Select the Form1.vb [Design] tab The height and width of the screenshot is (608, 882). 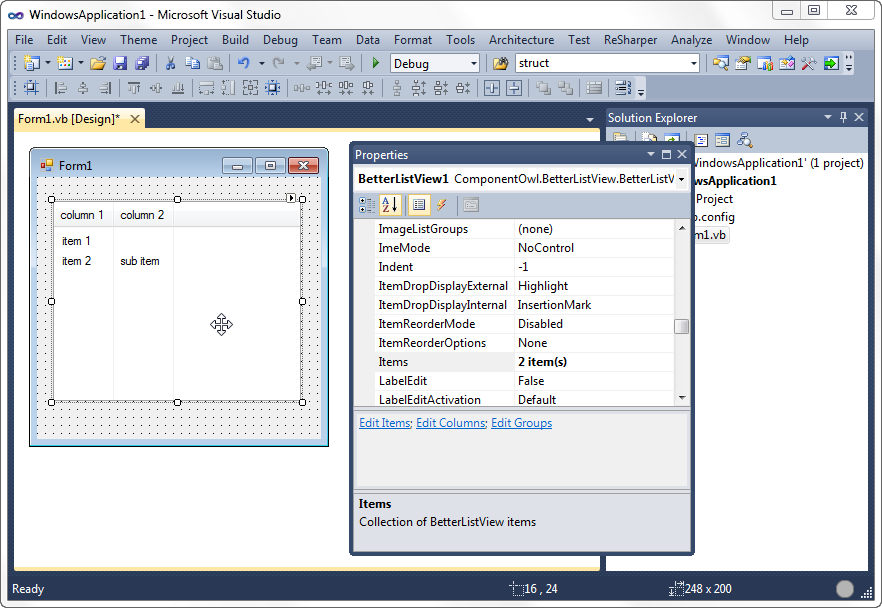click(x=68, y=119)
